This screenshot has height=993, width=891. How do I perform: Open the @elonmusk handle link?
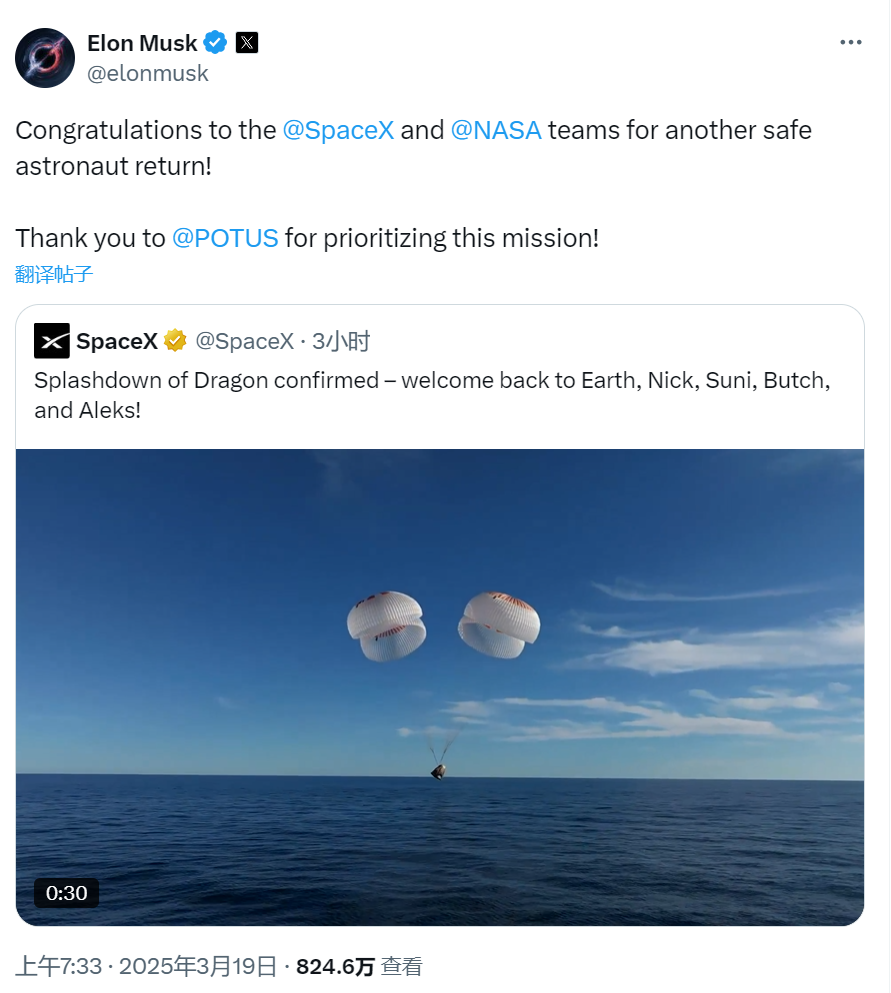point(148,73)
